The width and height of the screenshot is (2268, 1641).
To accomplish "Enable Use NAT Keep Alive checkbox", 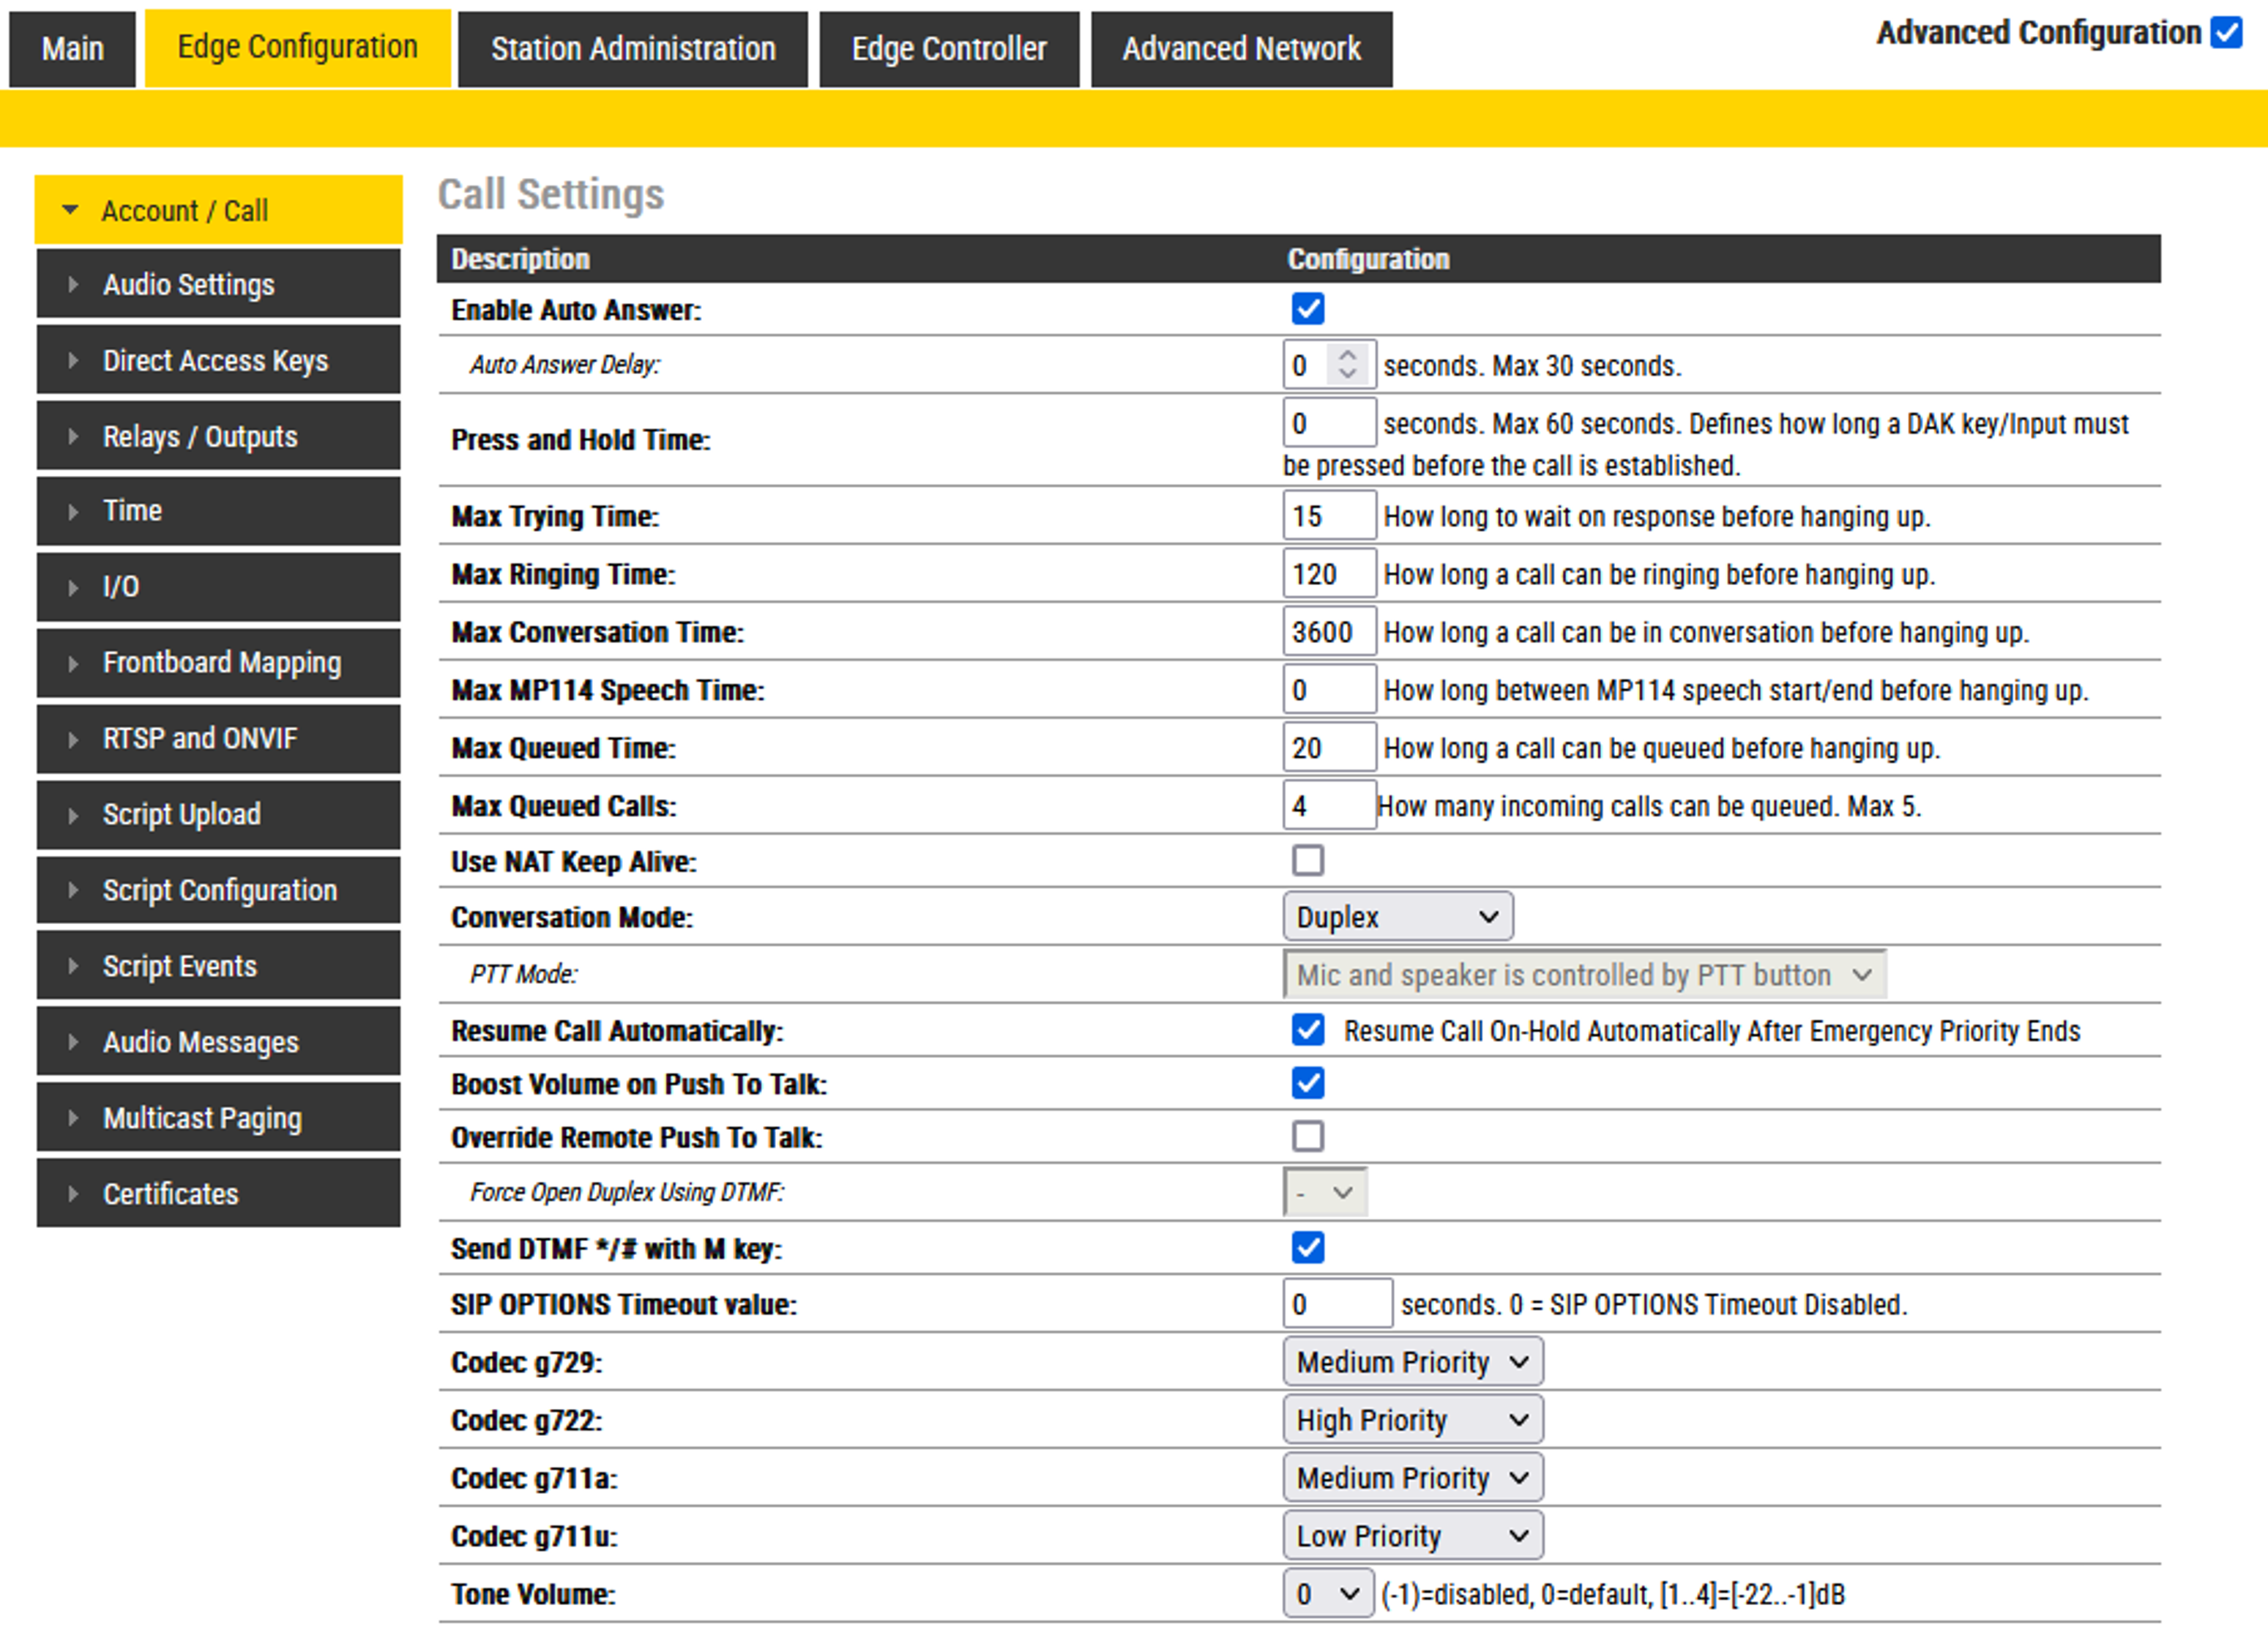I will (1307, 861).
